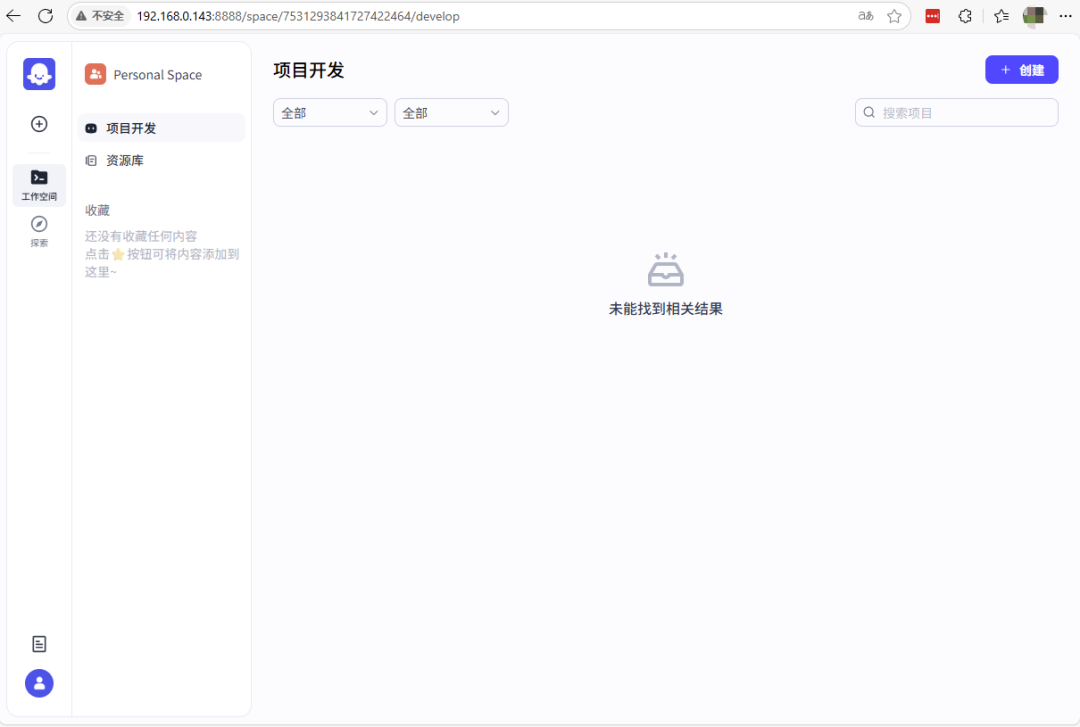Open the 工作空间 workspace icon
Viewport: 1080px width, 727px height.
click(x=39, y=185)
